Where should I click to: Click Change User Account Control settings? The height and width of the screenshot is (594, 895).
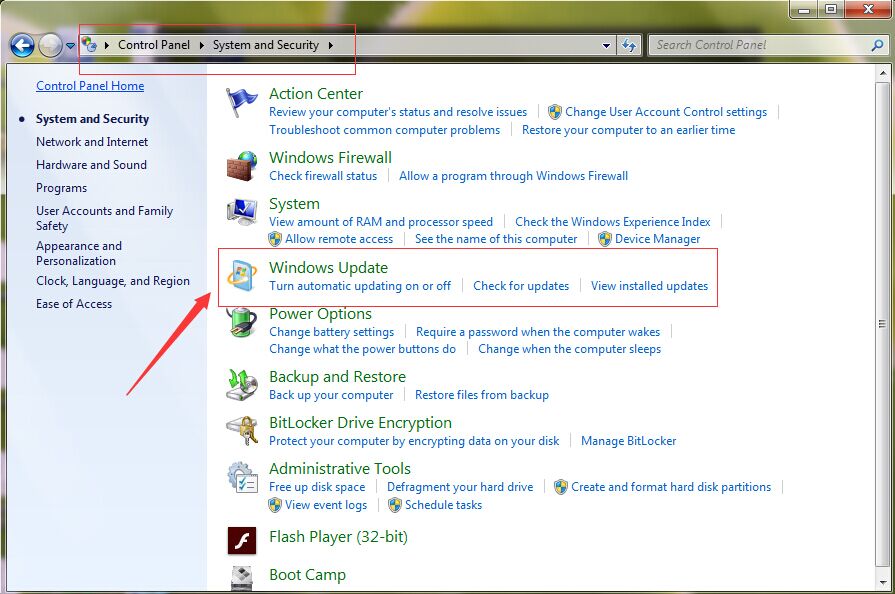pos(666,112)
